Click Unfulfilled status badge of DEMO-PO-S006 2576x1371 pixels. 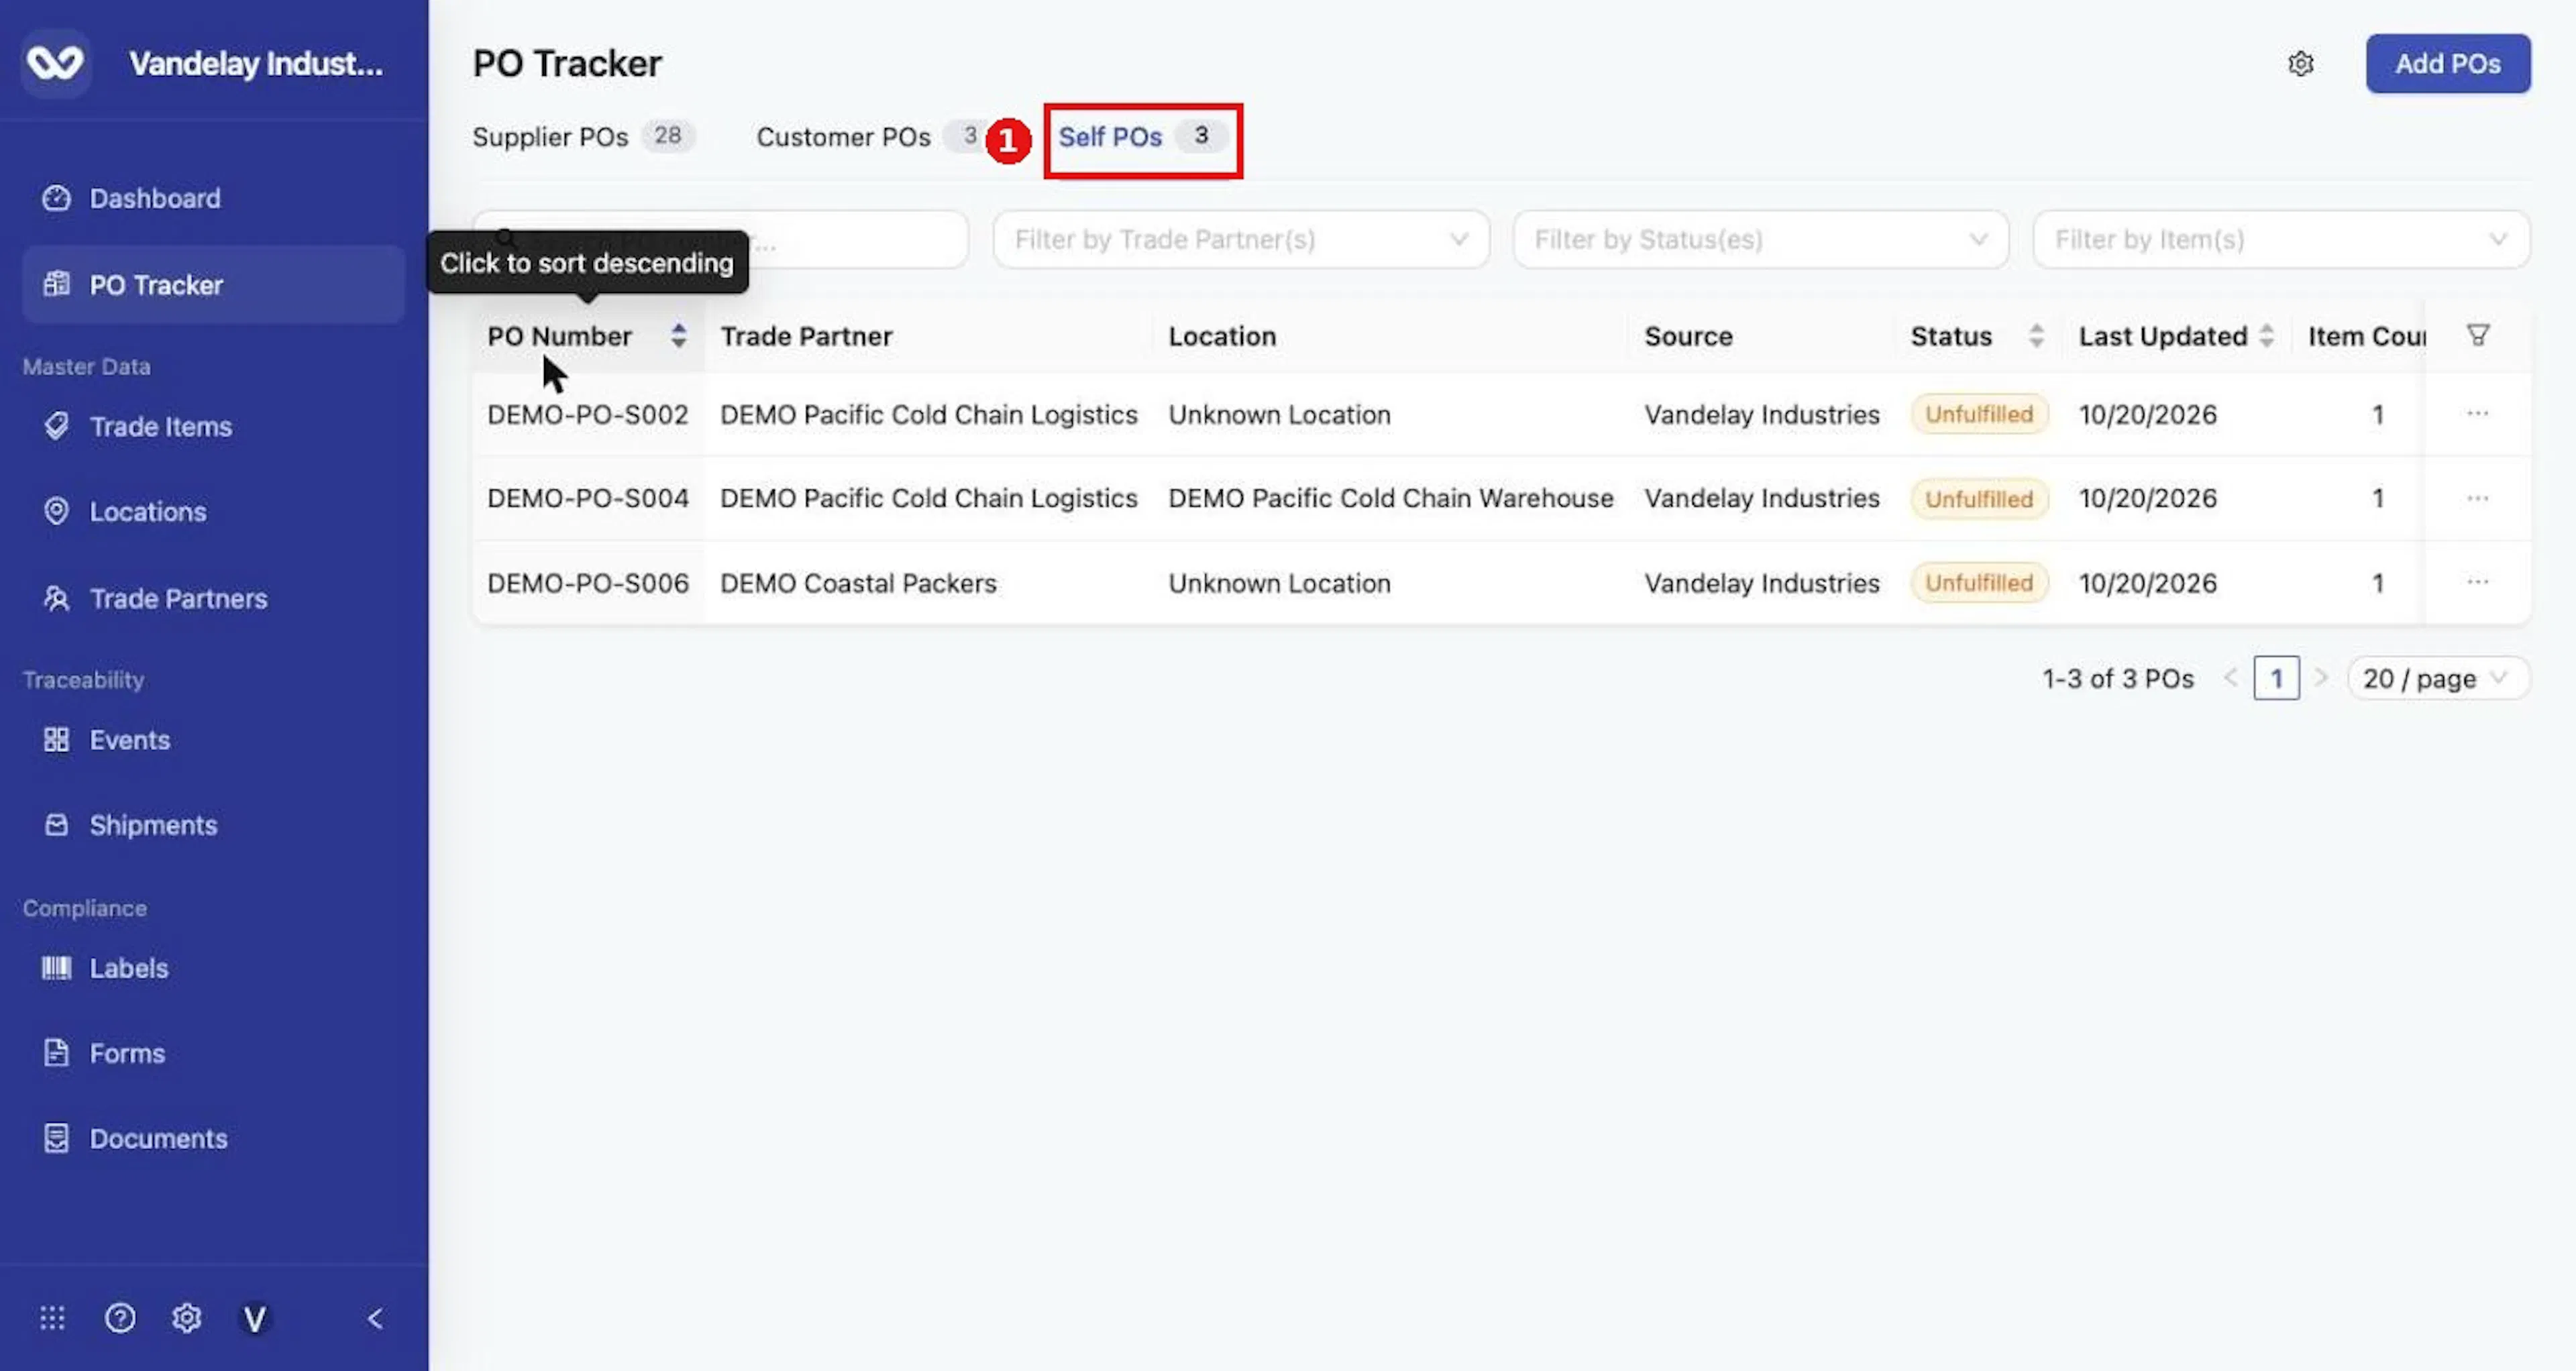[1979, 583]
